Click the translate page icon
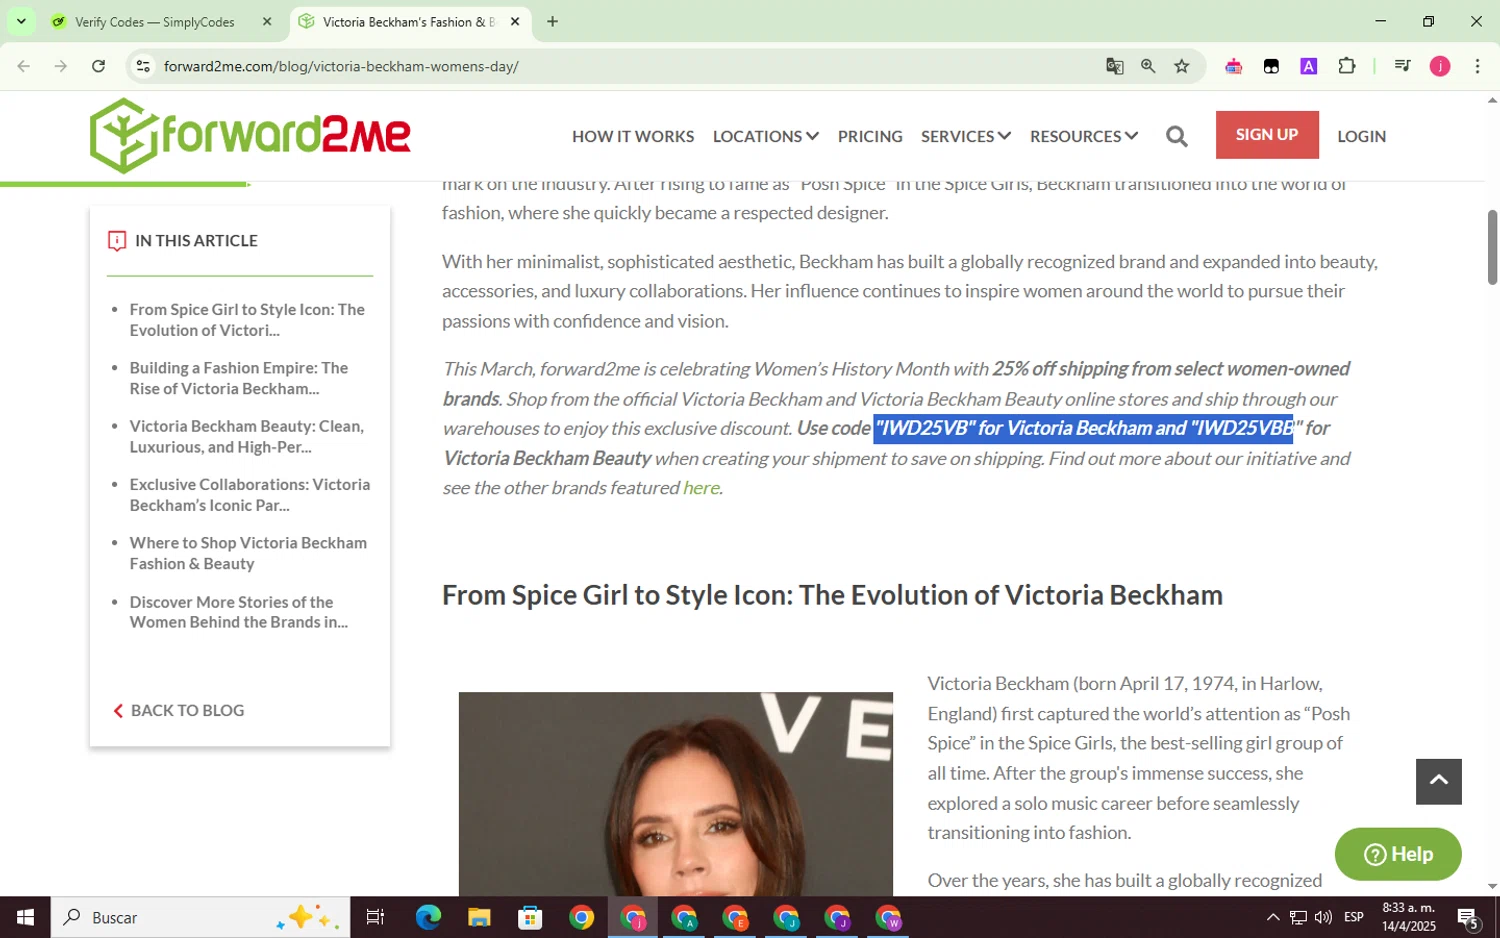This screenshot has width=1500, height=938. [1114, 66]
